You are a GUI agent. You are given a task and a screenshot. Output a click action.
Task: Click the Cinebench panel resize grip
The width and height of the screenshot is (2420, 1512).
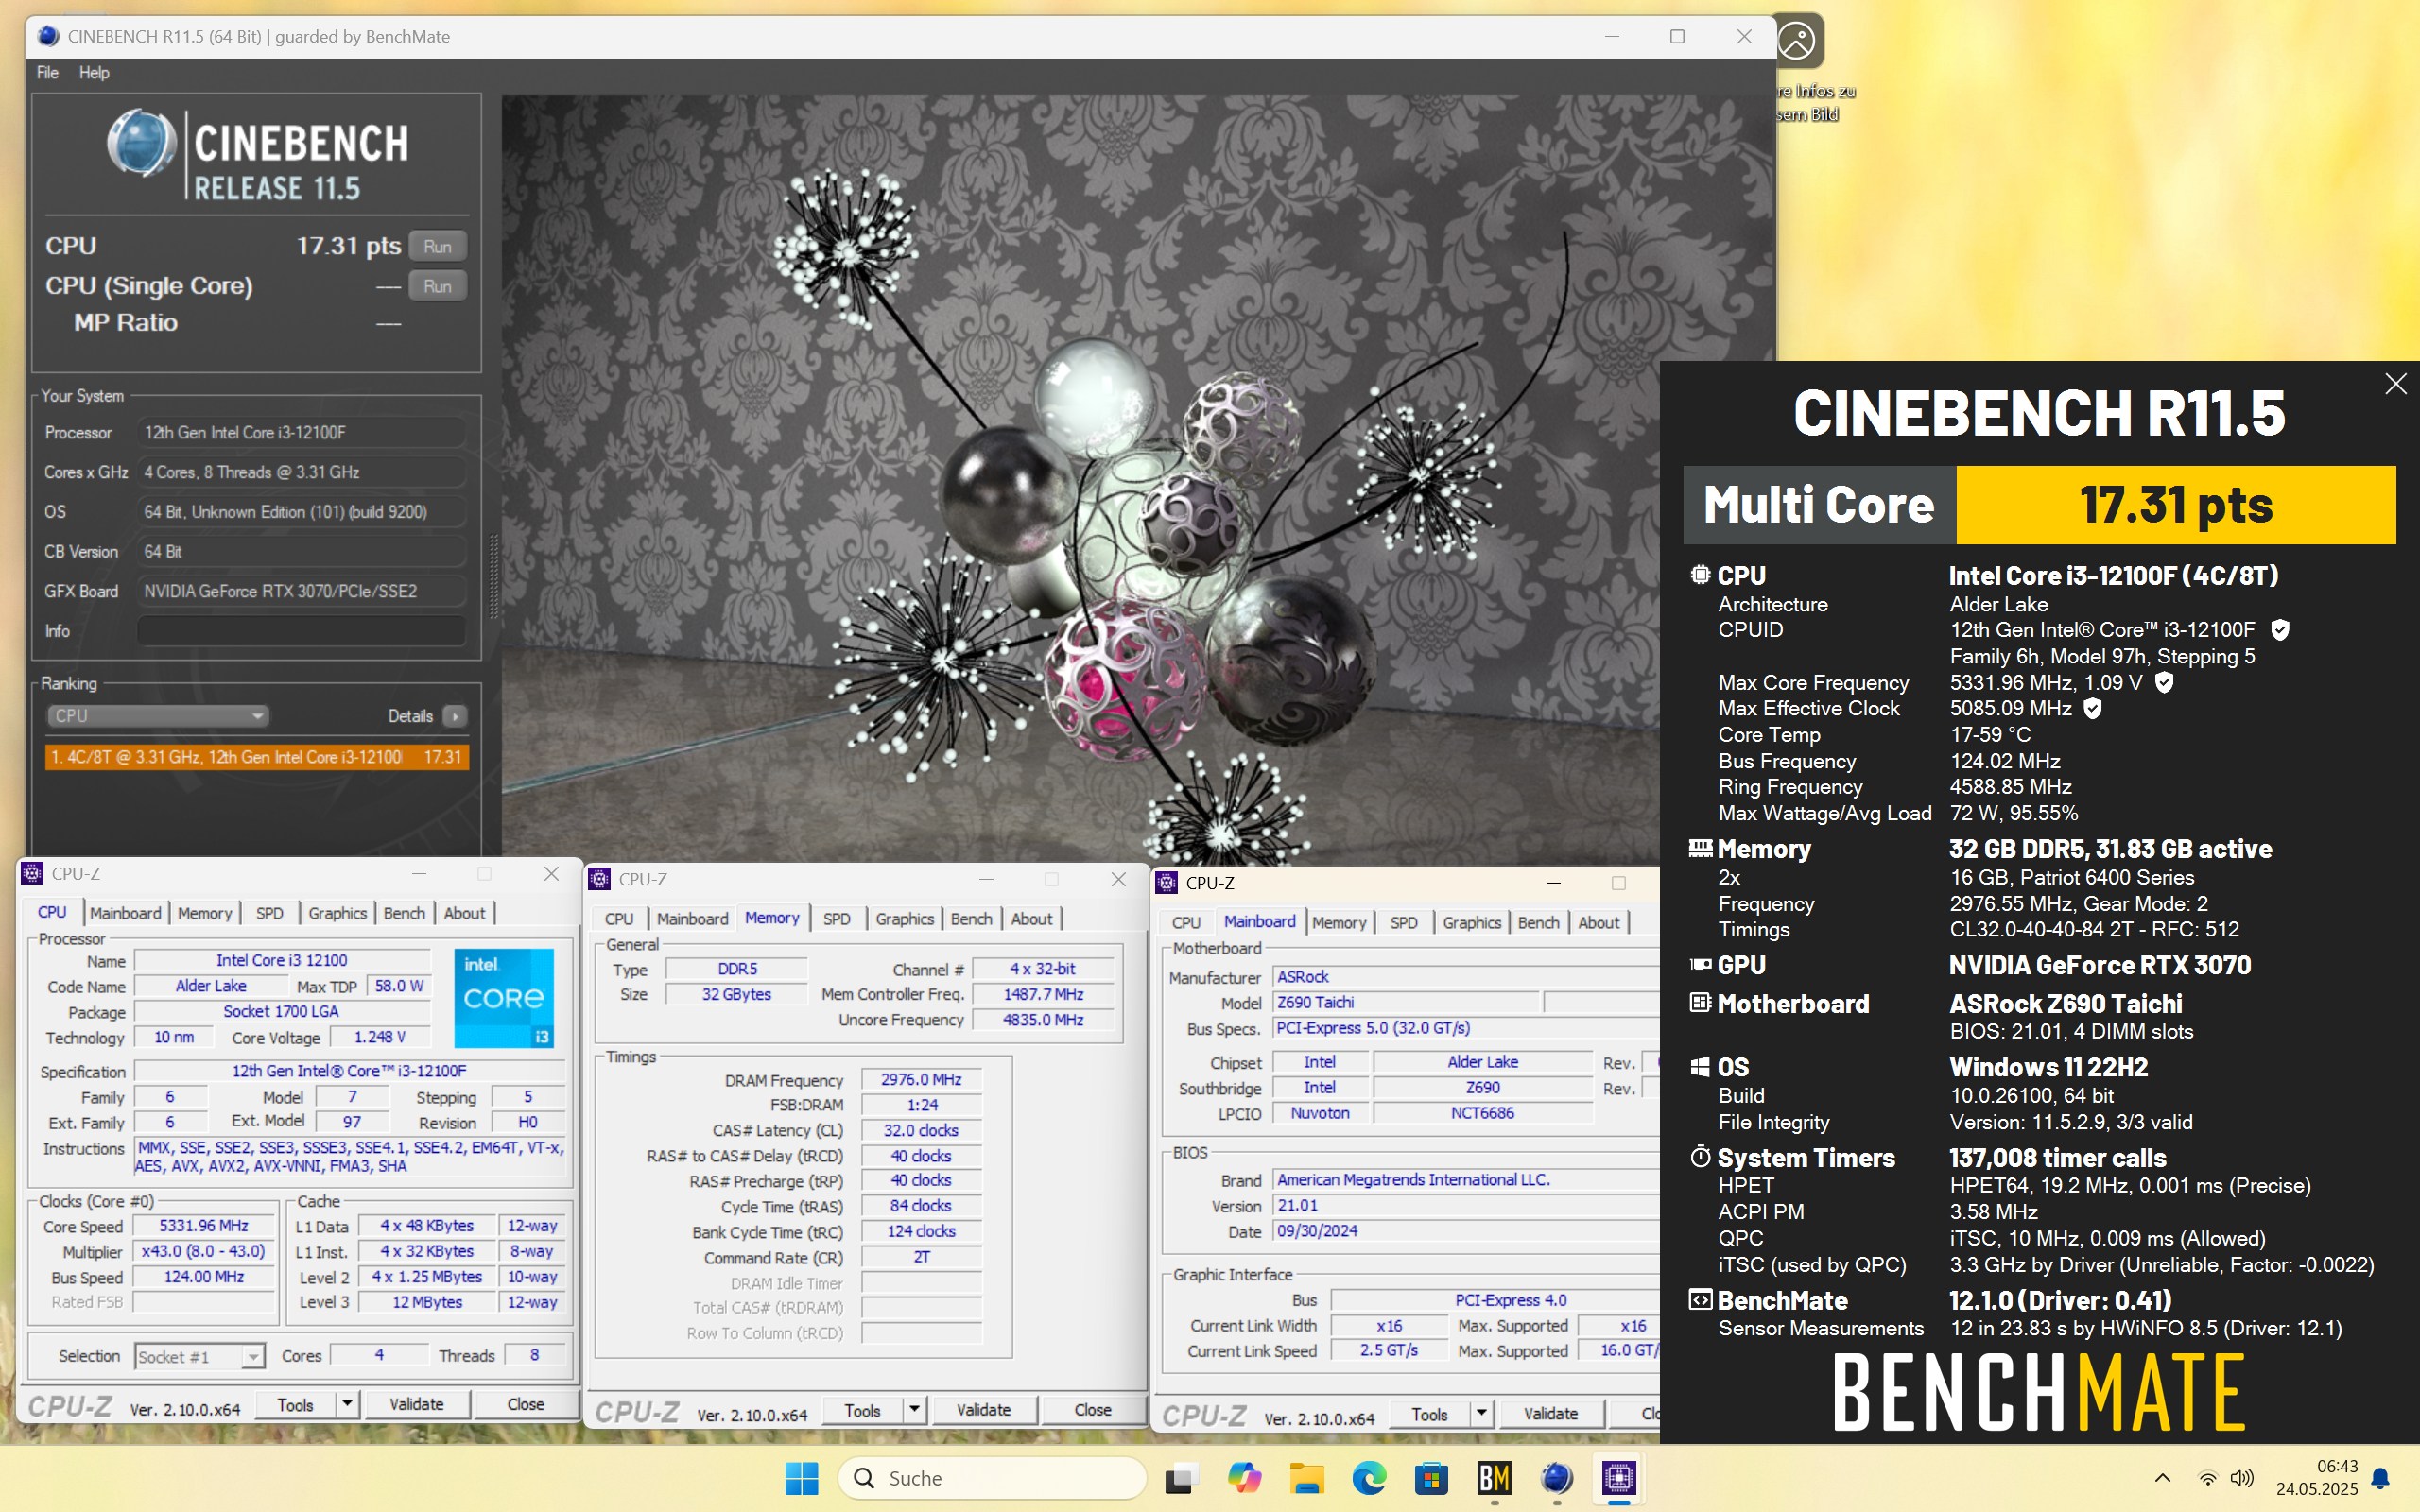pos(493,577)
